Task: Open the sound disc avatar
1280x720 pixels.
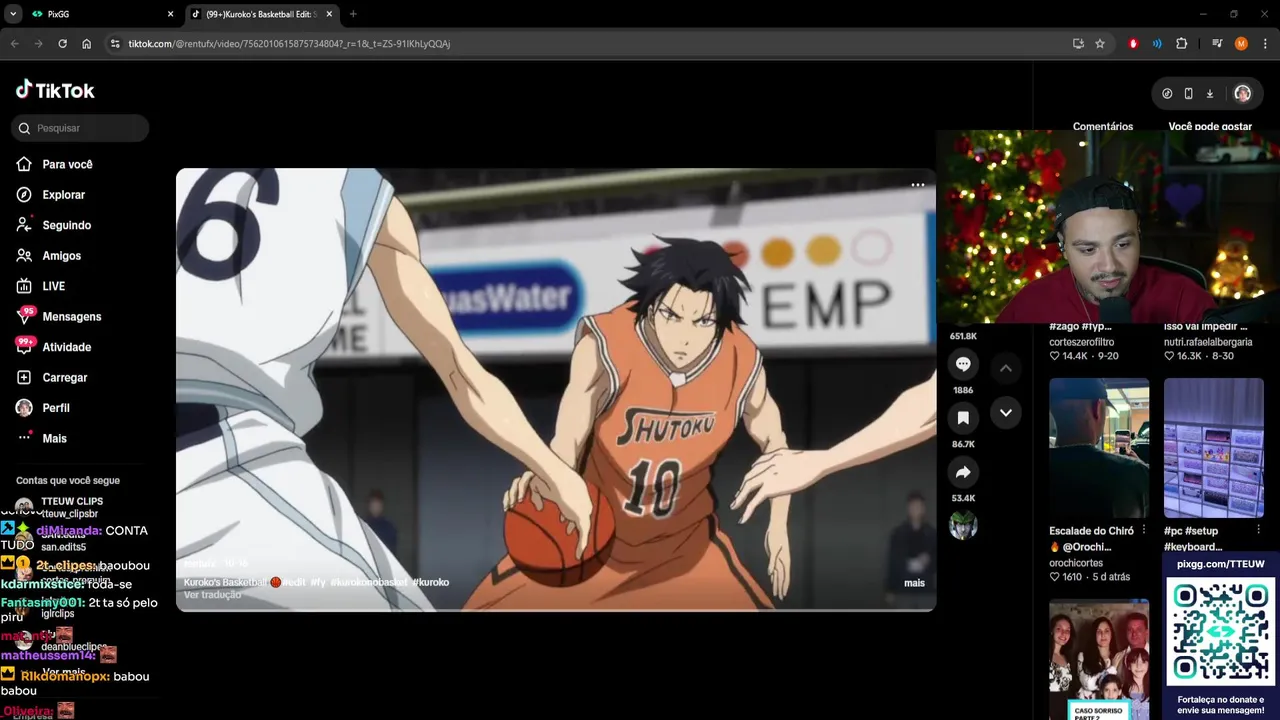Action: pyautogui.click(x=963, y=526)
